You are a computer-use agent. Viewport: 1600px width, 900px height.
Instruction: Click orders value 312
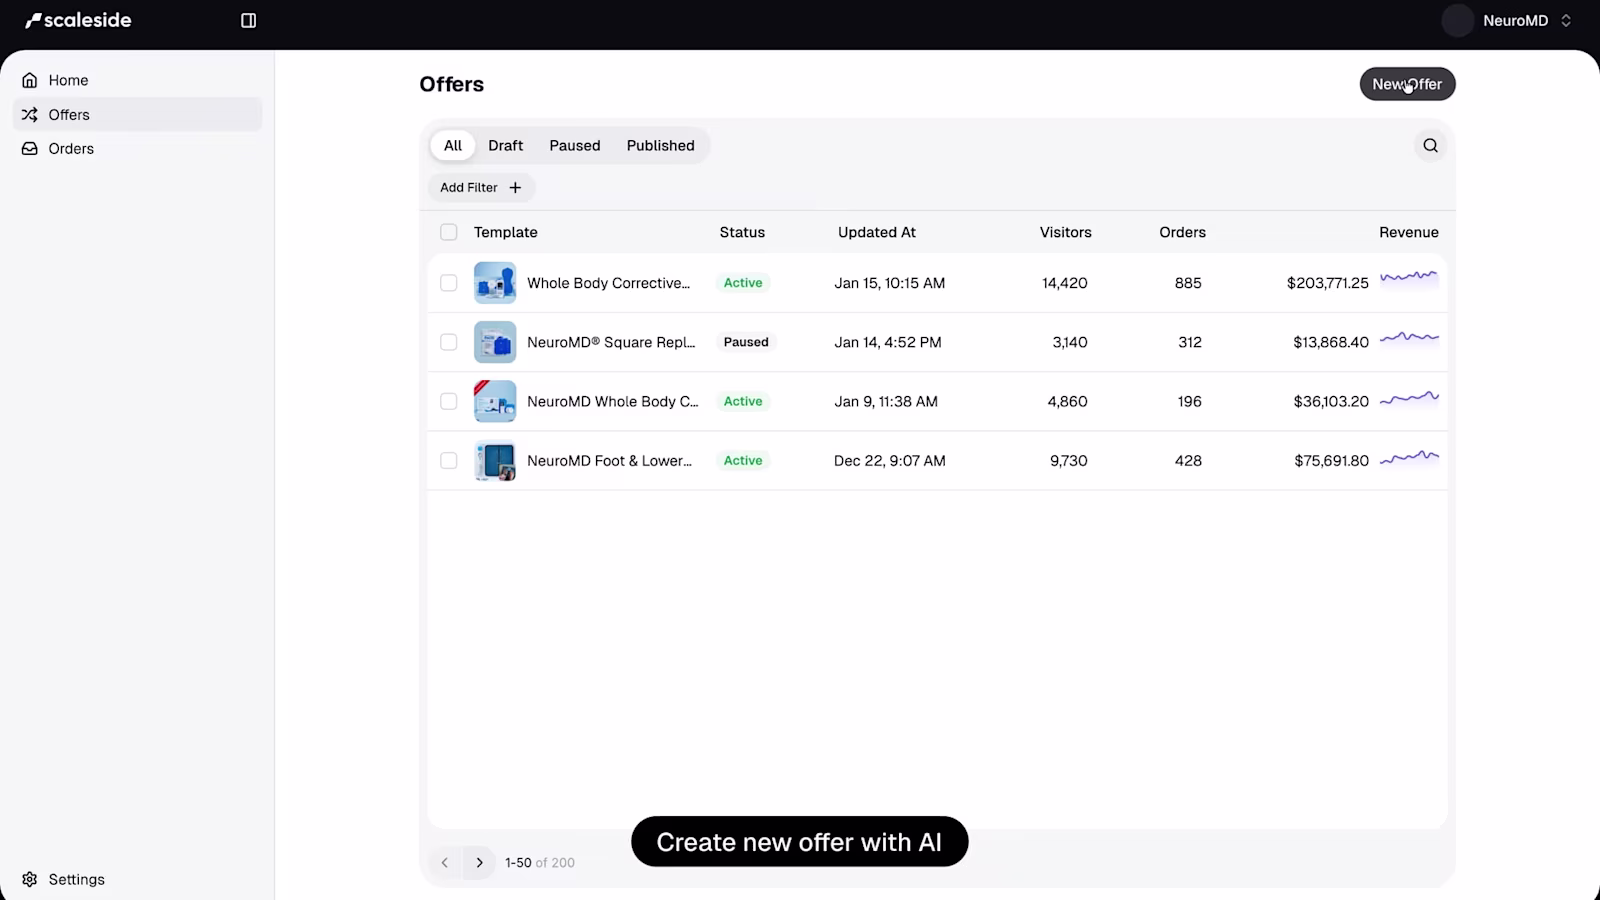(x=1190, y=342)
